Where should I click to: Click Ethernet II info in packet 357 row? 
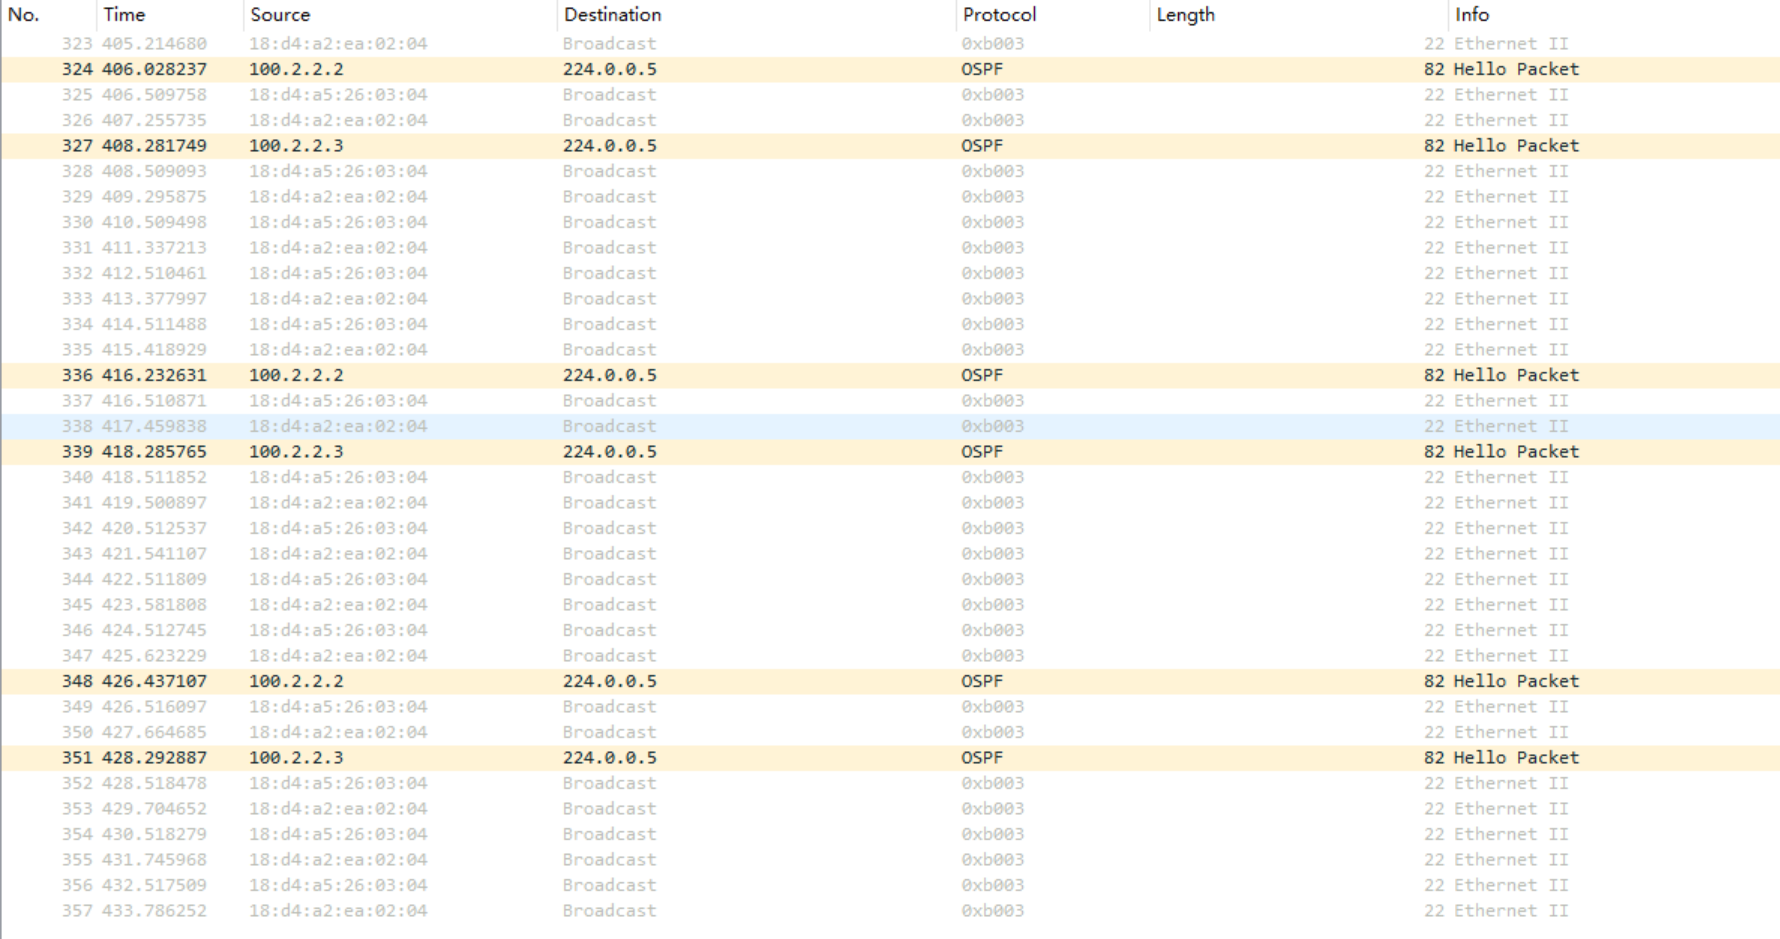pyautogui.click(x=1511, y=911)
